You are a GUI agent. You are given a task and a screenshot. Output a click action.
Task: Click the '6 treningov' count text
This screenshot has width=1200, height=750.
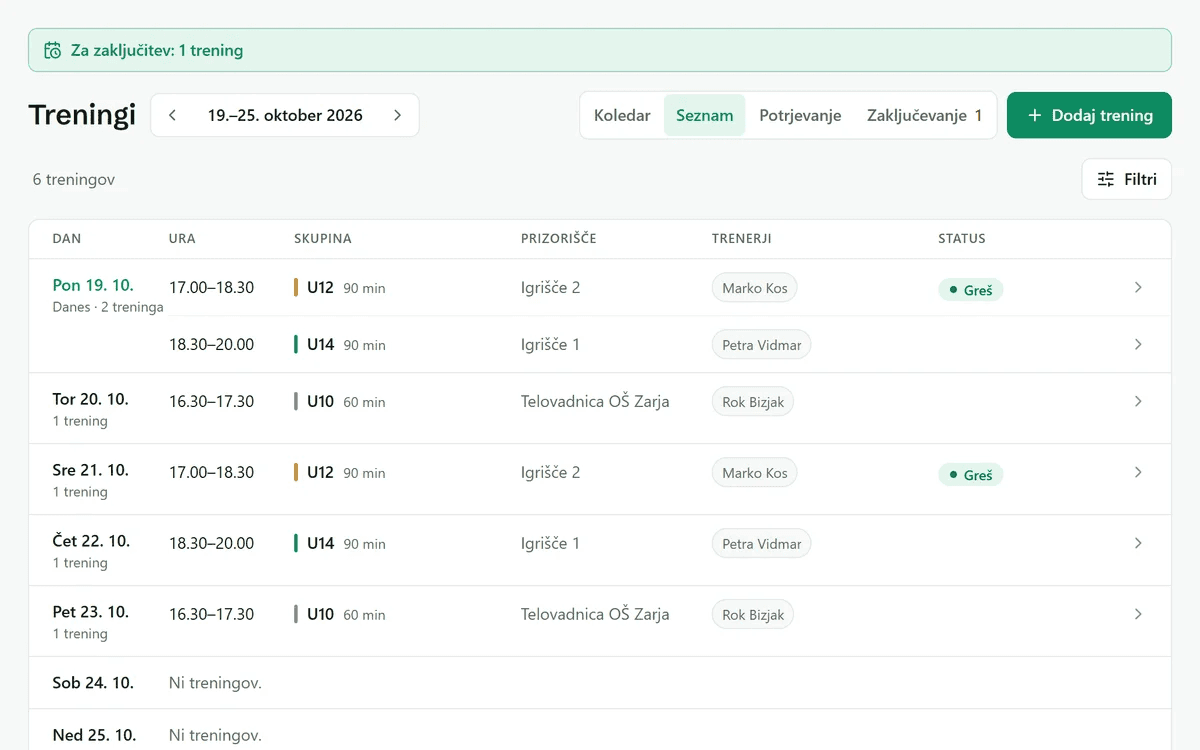(74, 180)
